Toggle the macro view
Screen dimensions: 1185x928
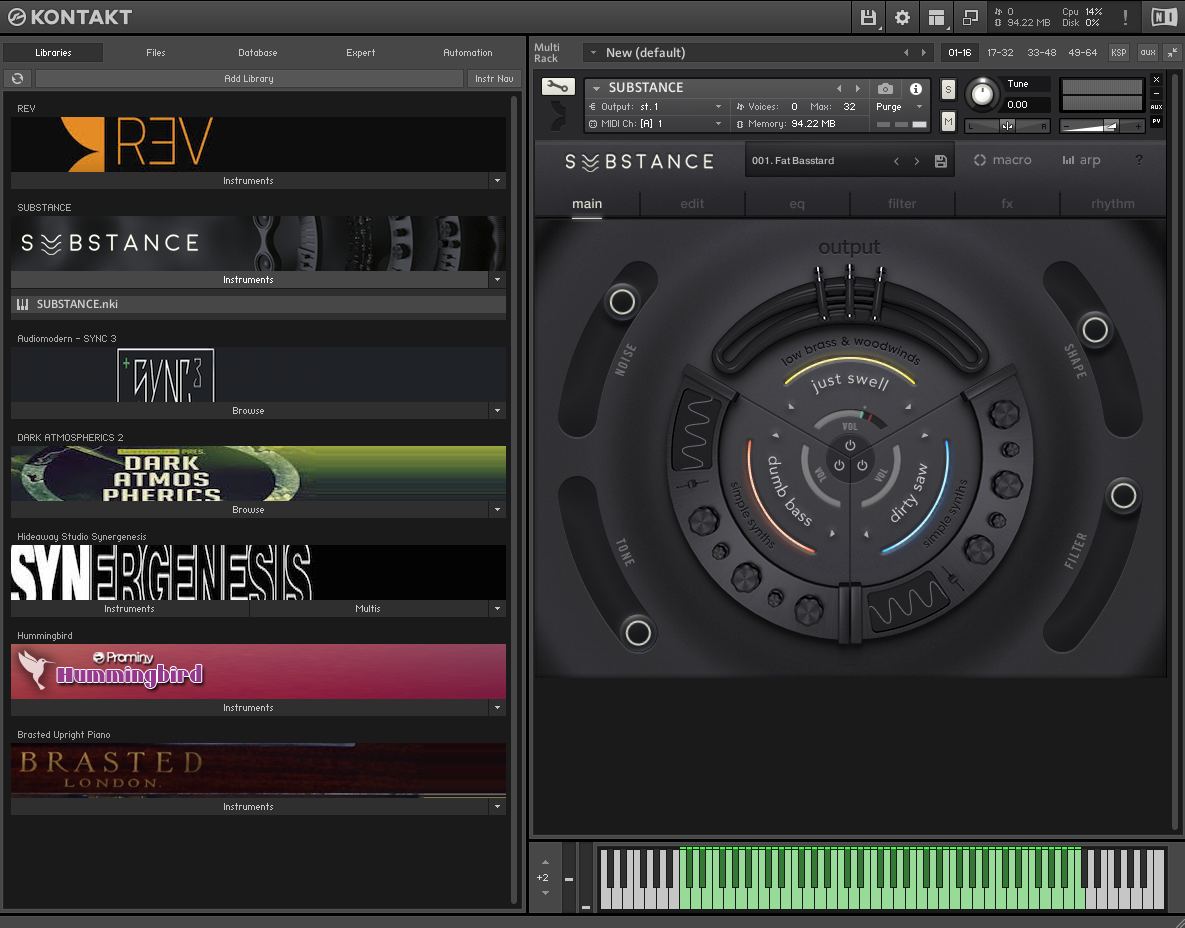(1003, 160)
